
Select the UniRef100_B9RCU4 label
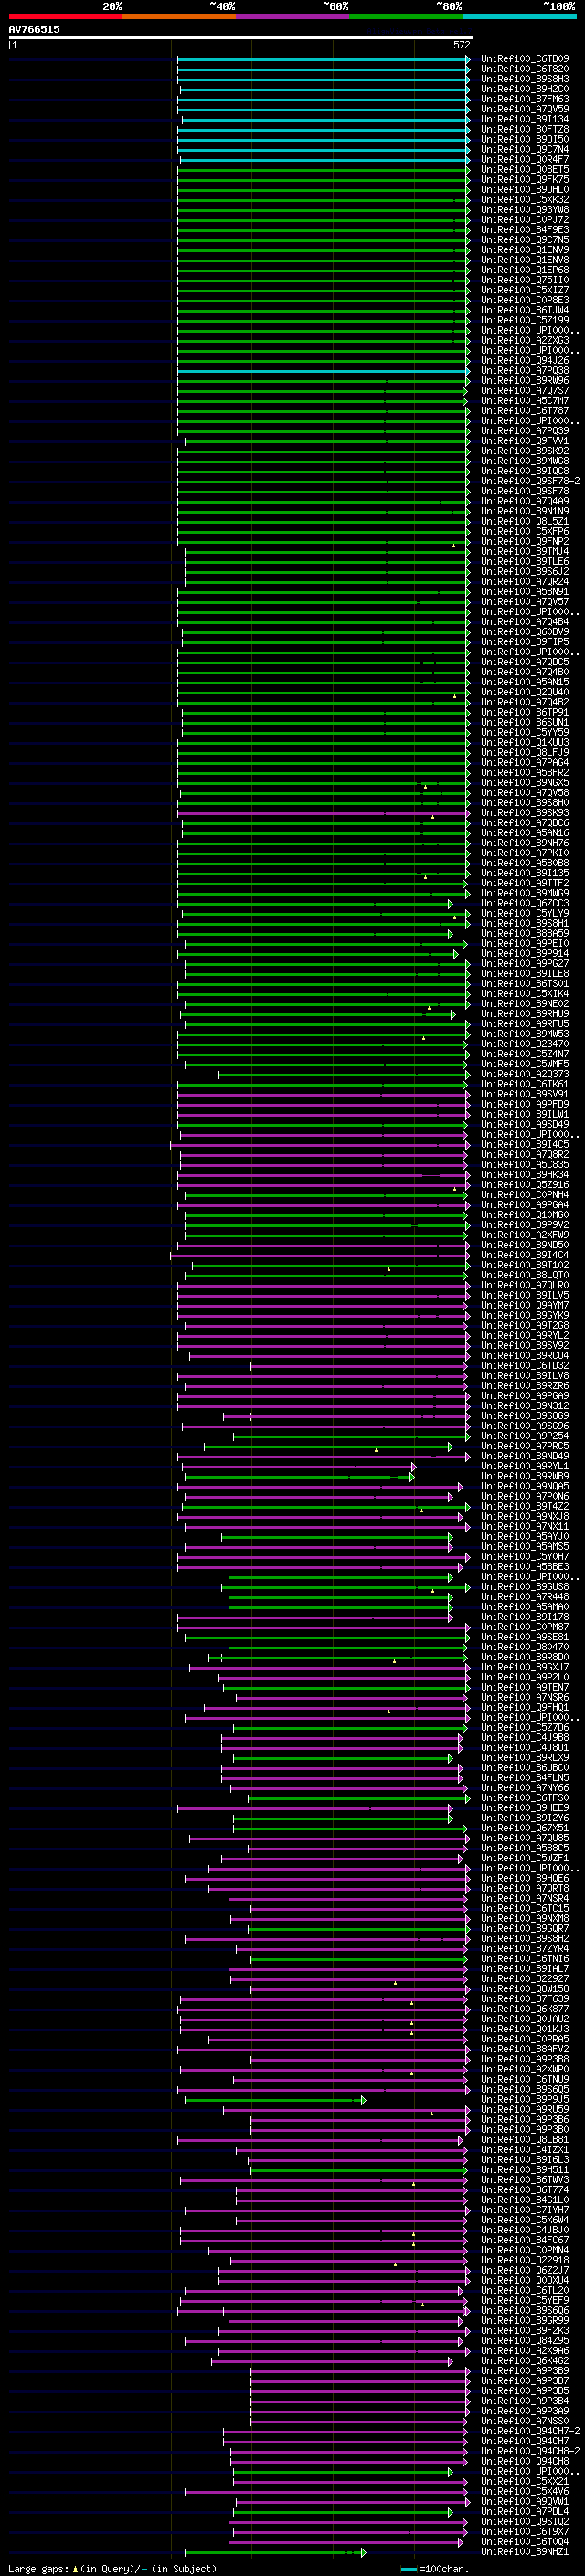click(525, 1355)
